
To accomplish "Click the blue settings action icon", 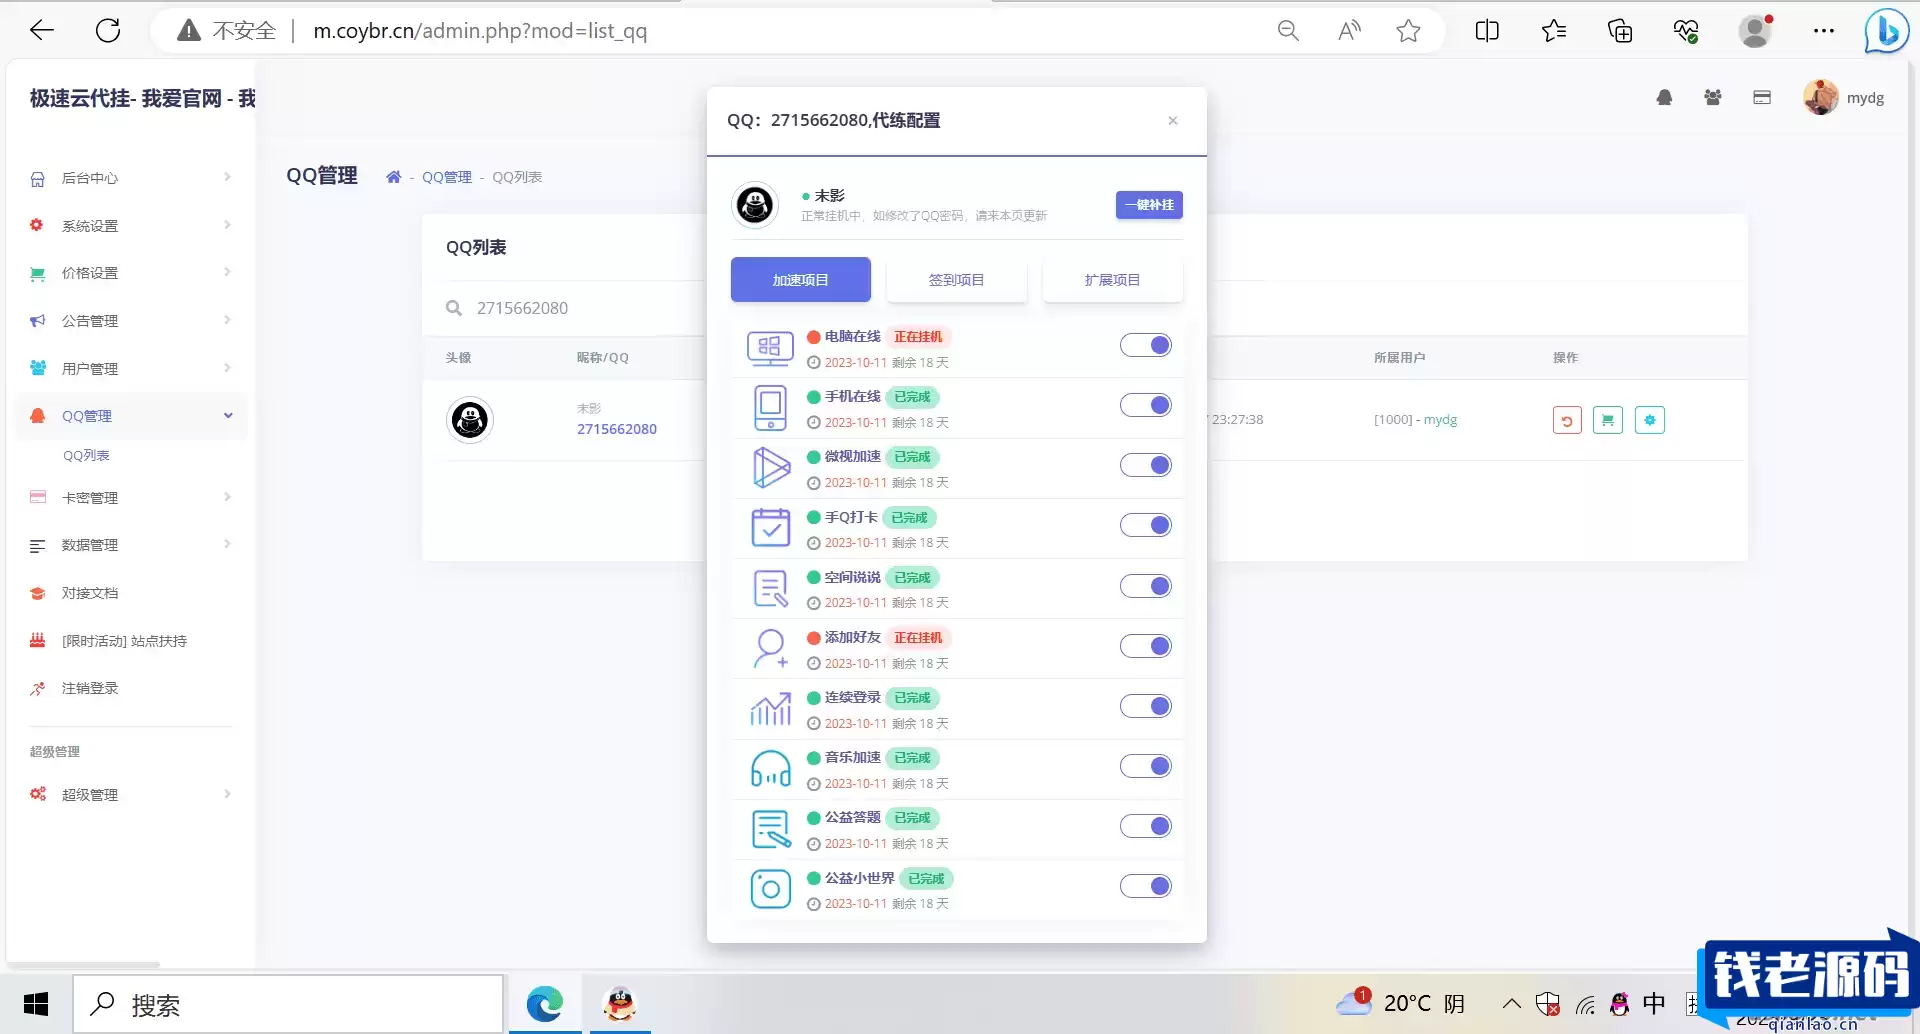I will (x=1650, y=421).
